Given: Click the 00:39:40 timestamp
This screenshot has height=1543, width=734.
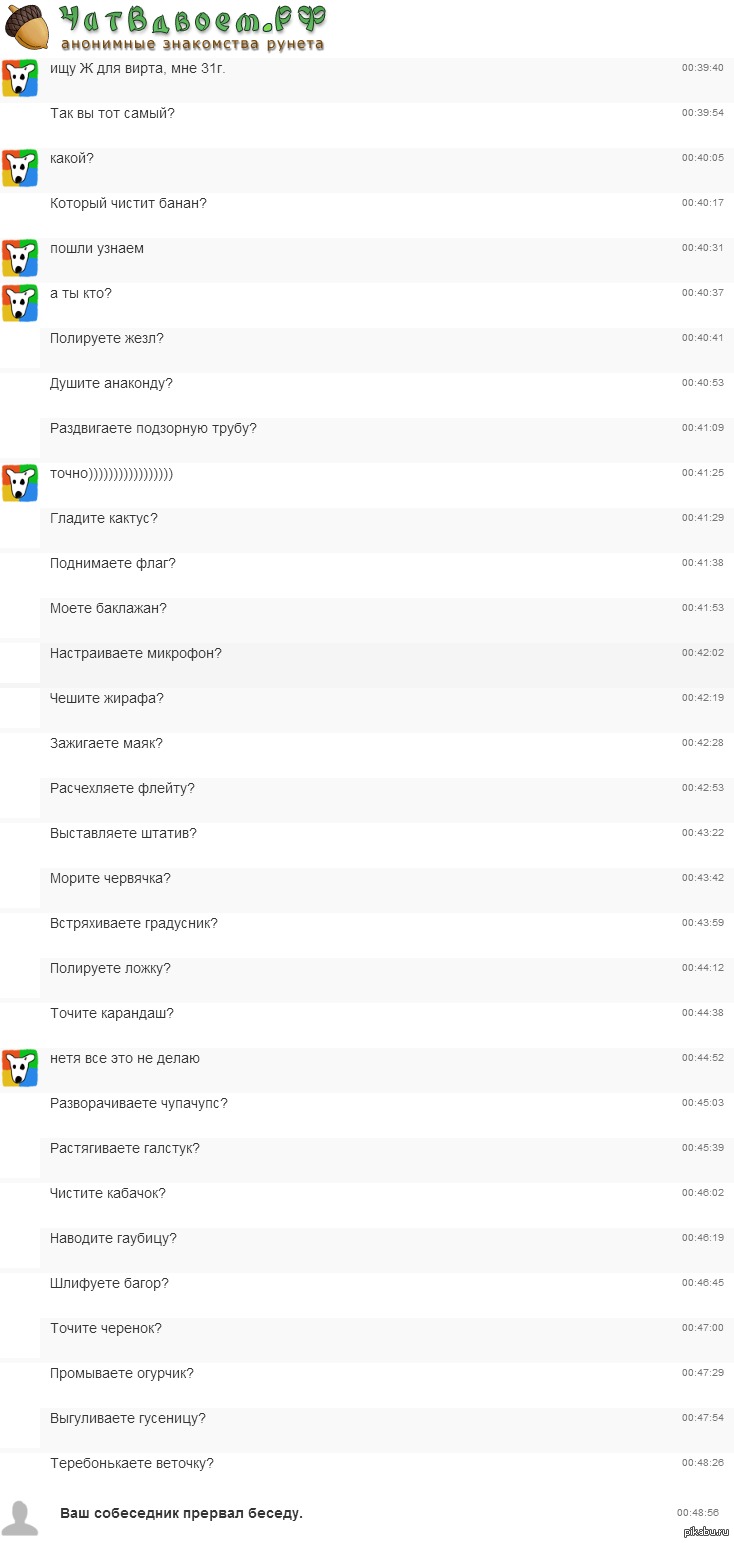Looking at the screenshot, I should 702,68.
